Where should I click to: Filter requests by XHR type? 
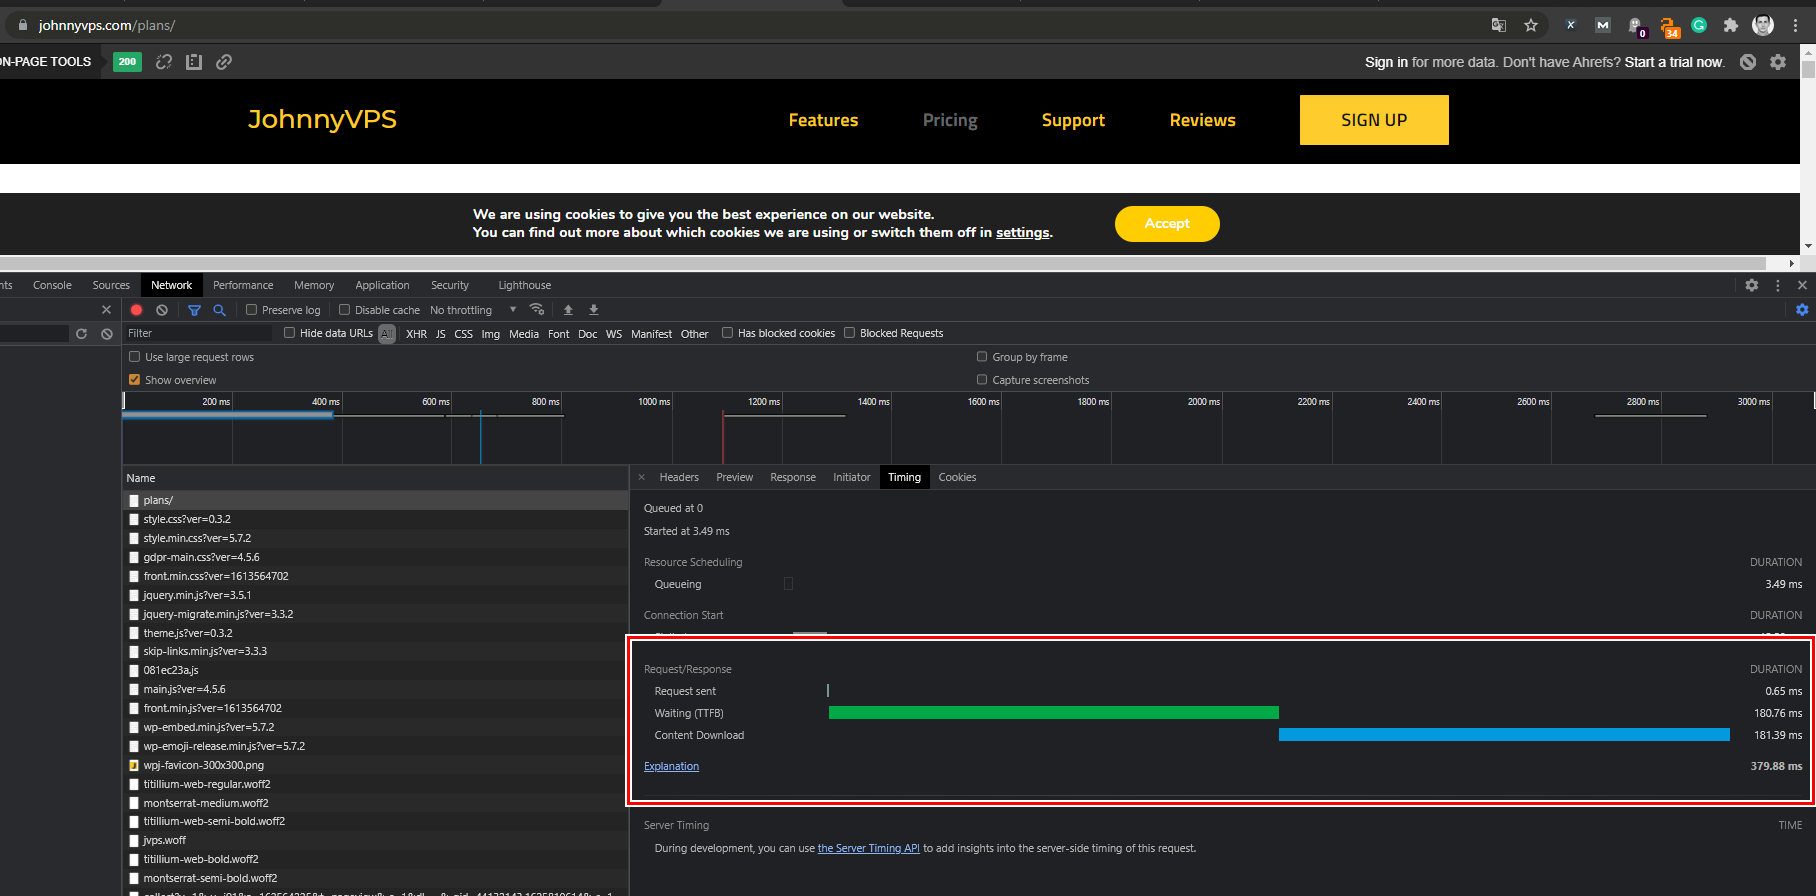point(416,334)
